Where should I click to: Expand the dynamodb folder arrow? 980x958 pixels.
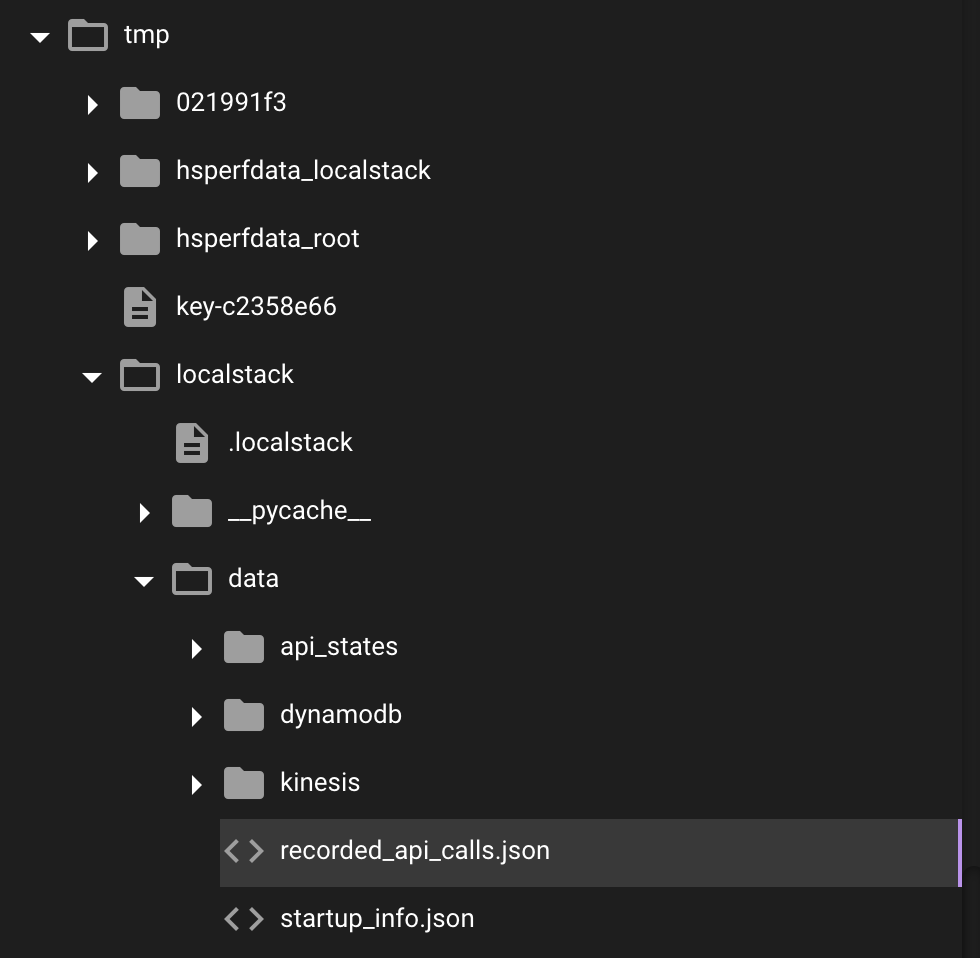pyautogui.click(x=196, y=717)
